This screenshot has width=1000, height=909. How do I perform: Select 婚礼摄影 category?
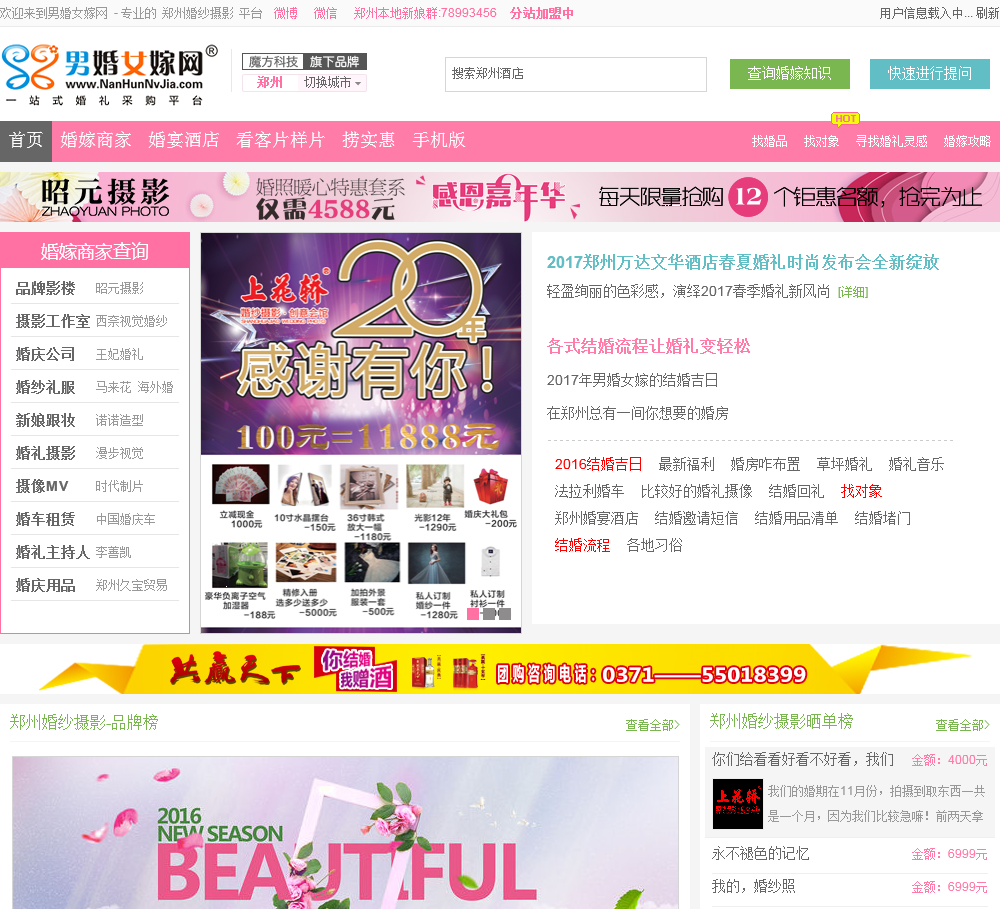[x=45, y=454]
